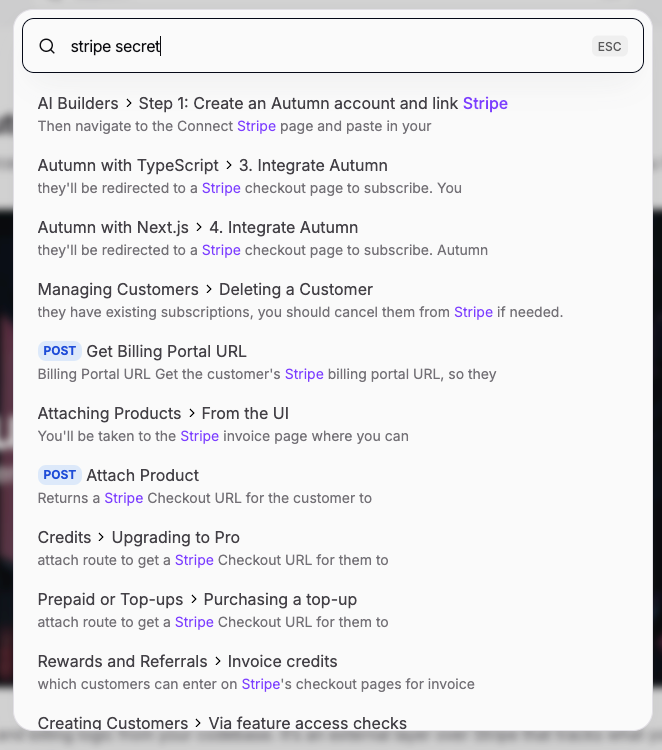This screenshot has height=750, width=662.
Task: Click POST badge beside Attach Product
Action: click(60, 475)
